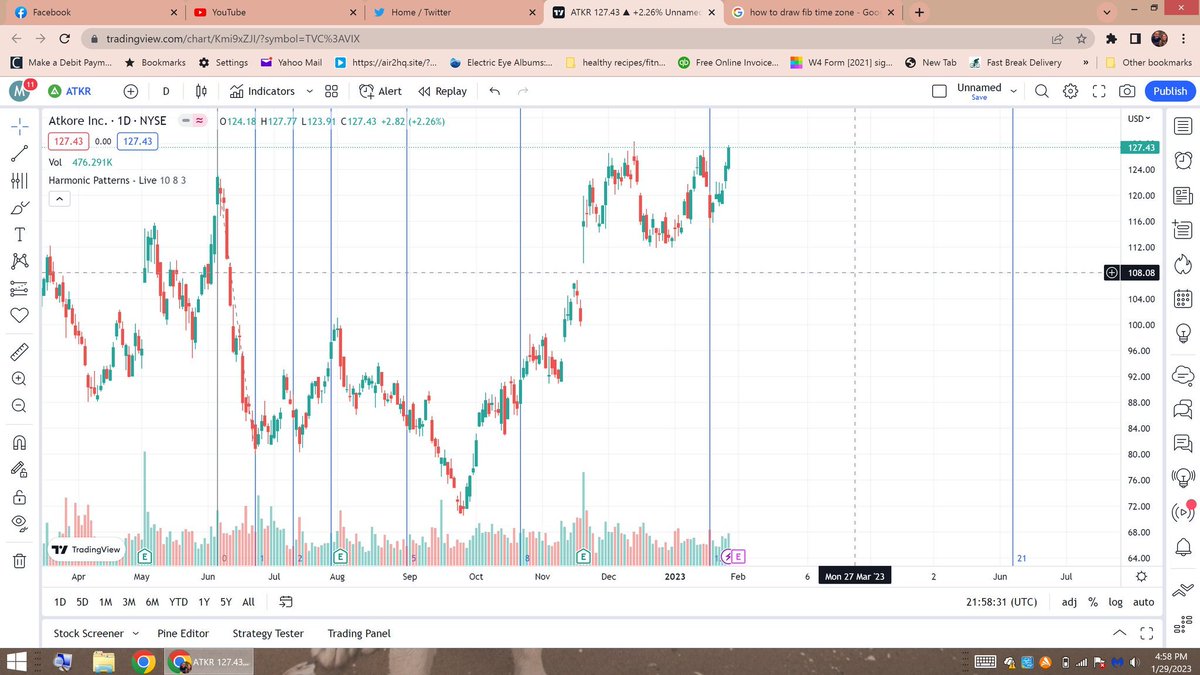Select the layout setup square icon
The height and width of the screenshot is (675, 1200).
939,91
